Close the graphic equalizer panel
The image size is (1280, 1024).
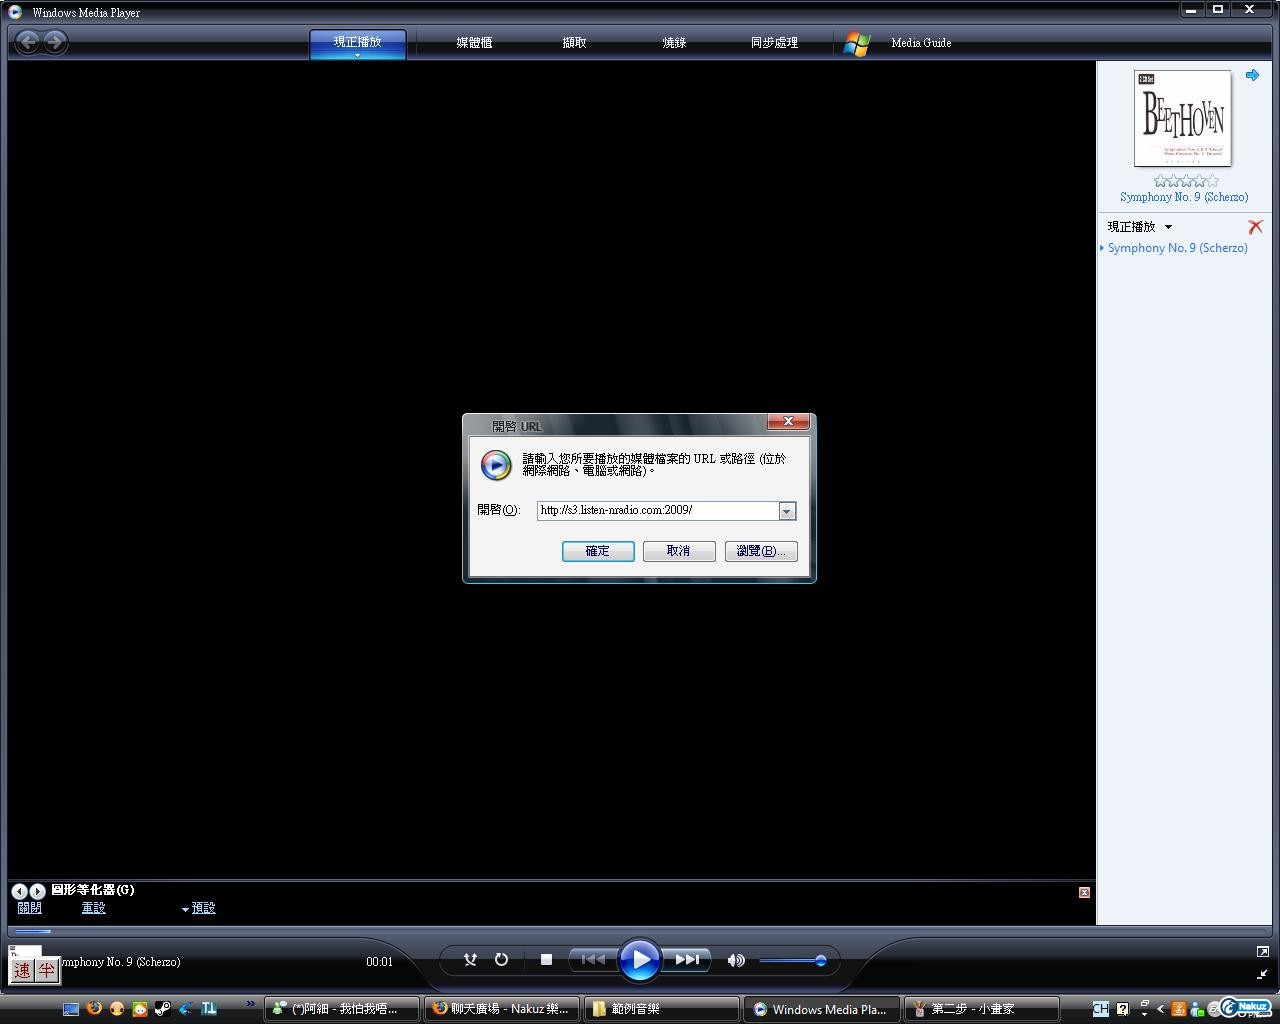[1084, 892]
